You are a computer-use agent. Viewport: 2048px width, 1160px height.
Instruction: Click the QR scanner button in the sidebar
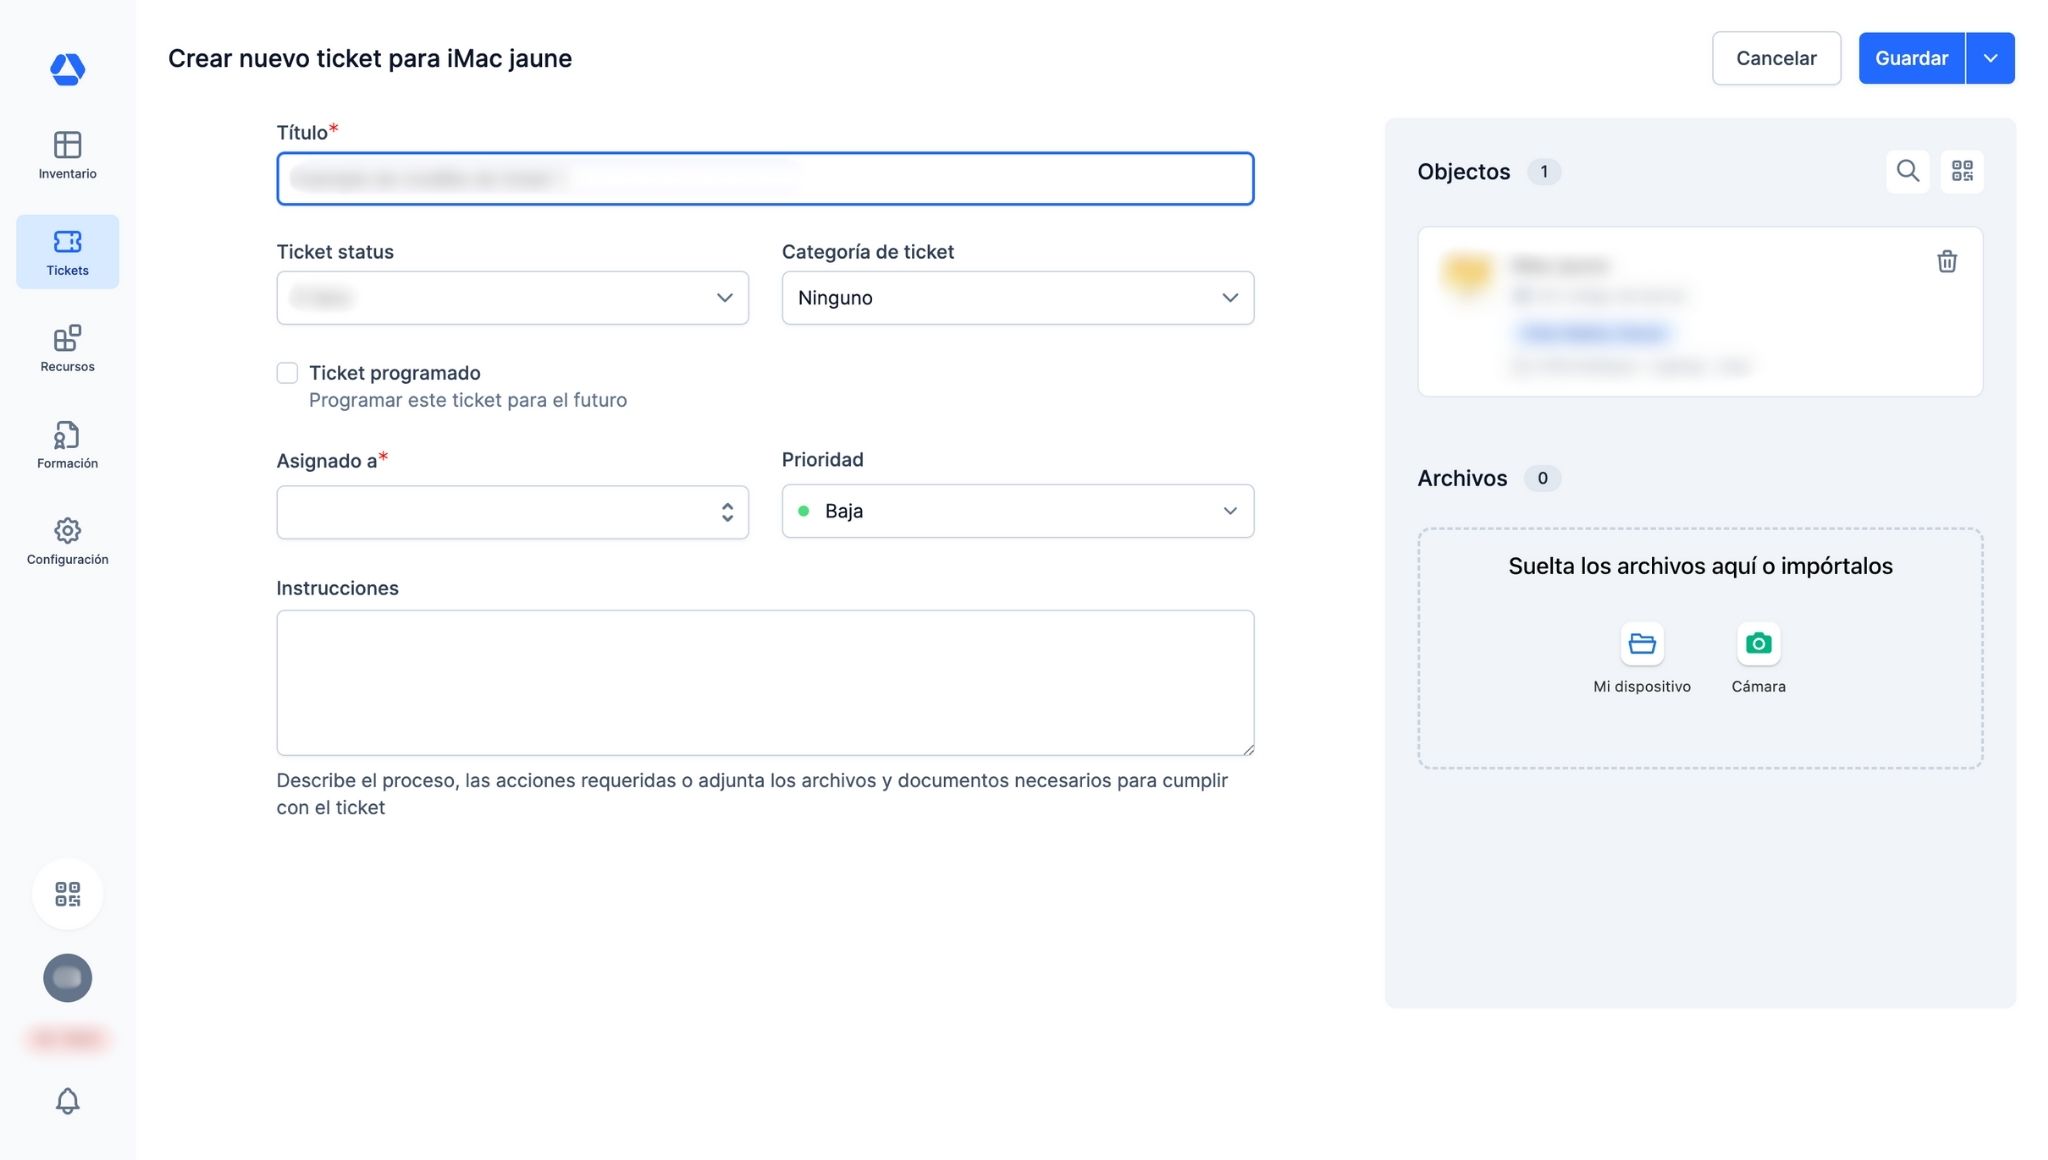point(67,894)
